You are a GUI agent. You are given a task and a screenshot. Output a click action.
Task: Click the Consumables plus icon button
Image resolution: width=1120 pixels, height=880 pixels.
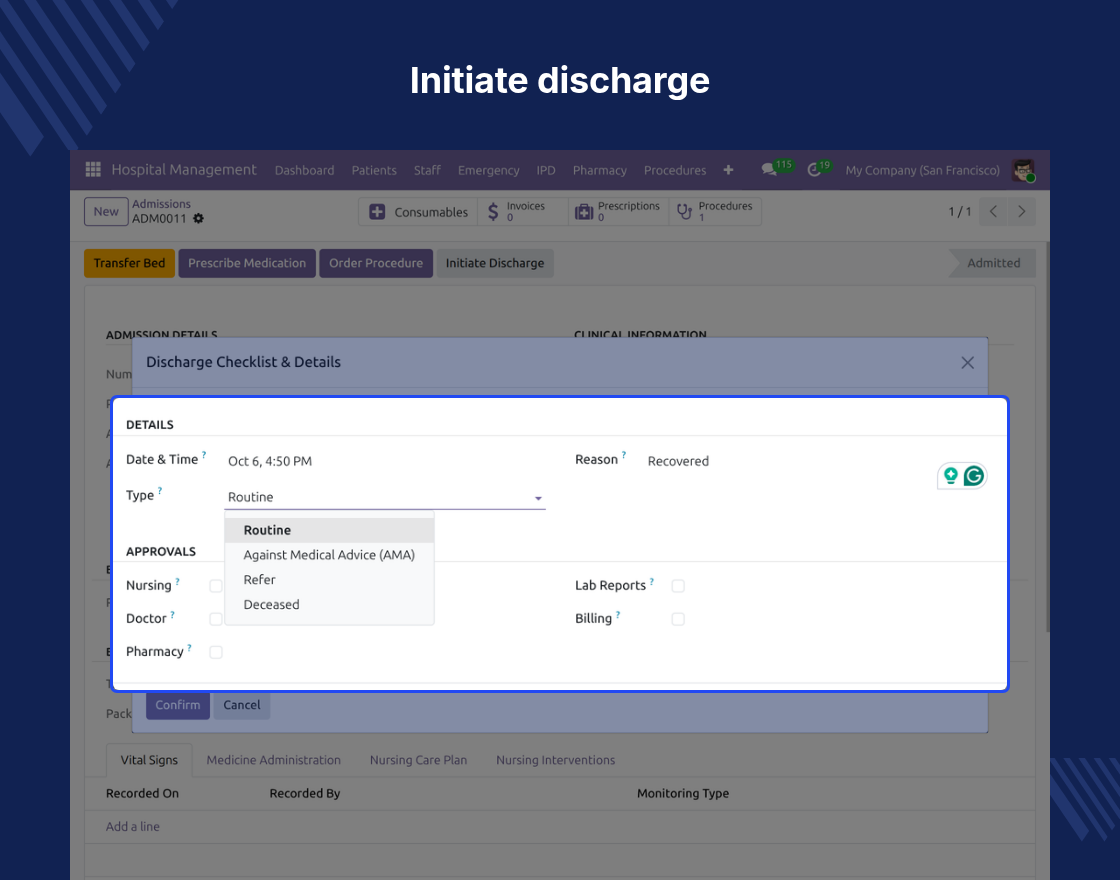[419, 212]
